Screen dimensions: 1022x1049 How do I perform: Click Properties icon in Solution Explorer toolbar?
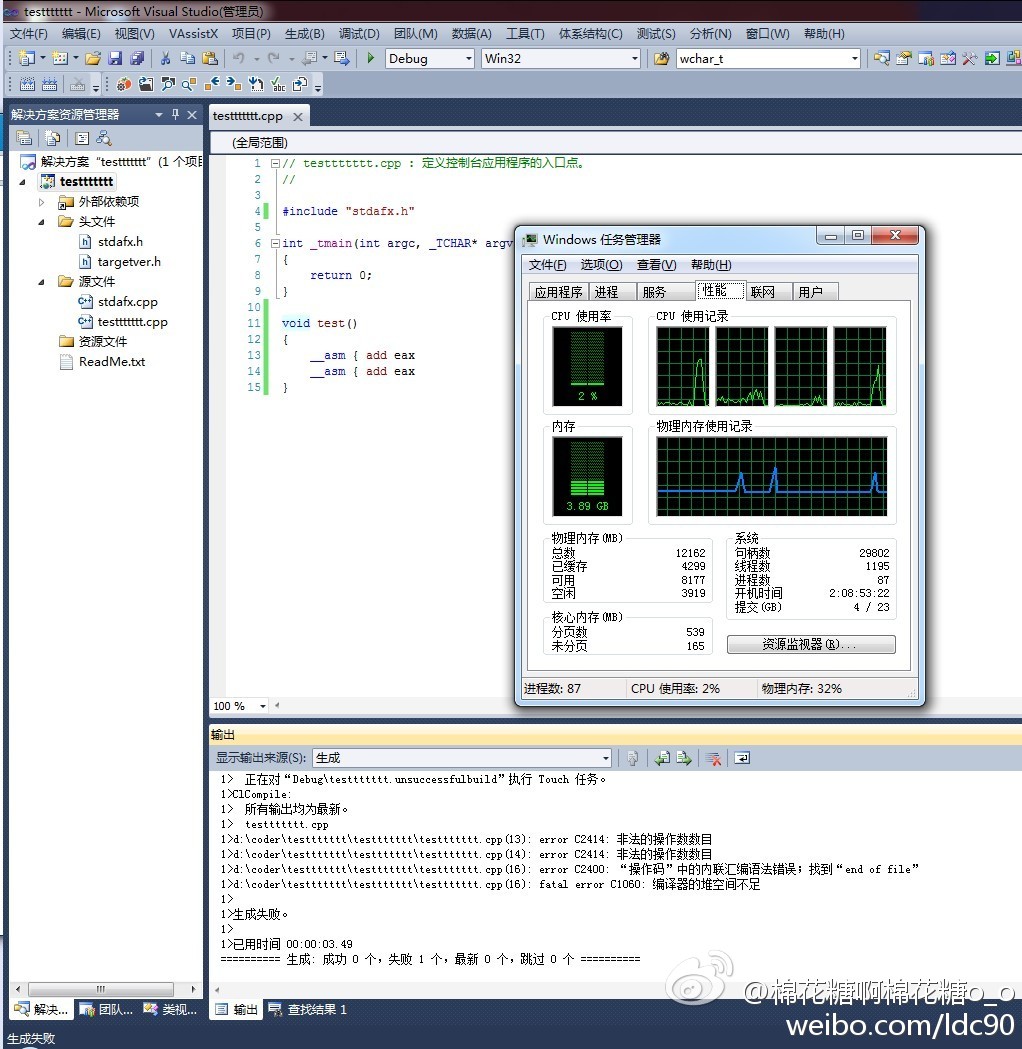[24, 138]
